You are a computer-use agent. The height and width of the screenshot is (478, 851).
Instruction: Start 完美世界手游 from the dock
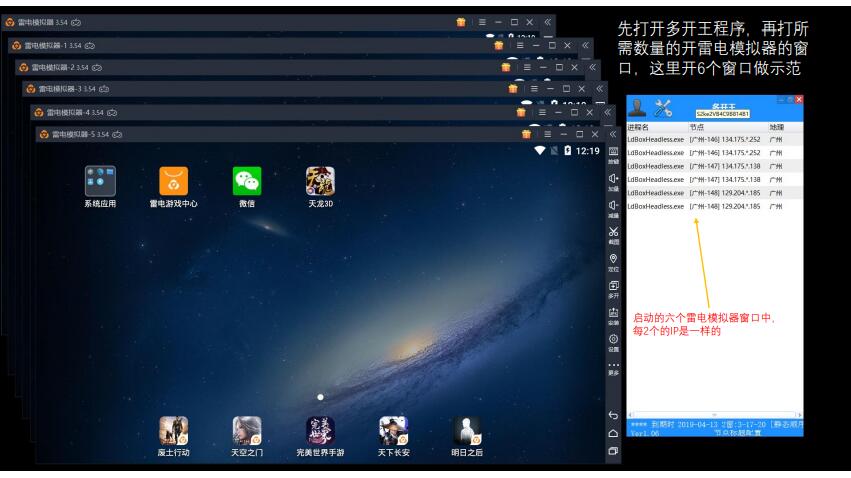click(x=320, y=431)
